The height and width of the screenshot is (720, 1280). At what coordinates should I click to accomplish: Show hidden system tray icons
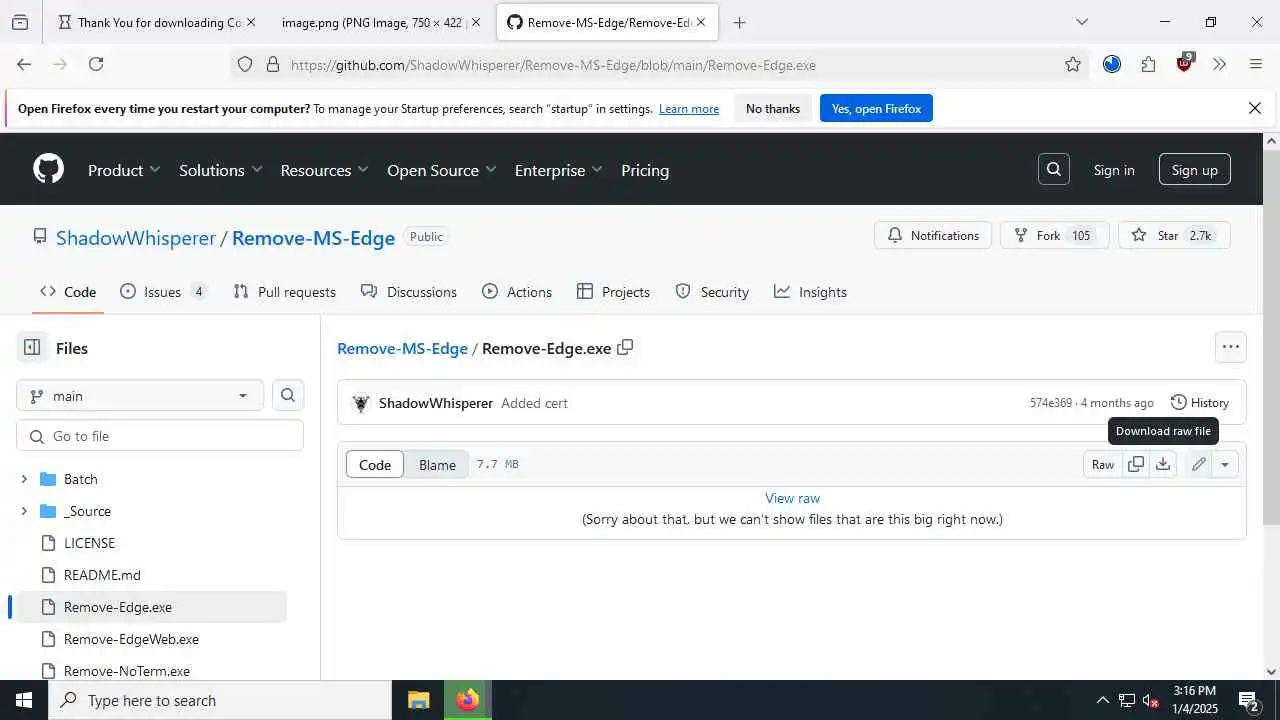1103,700
